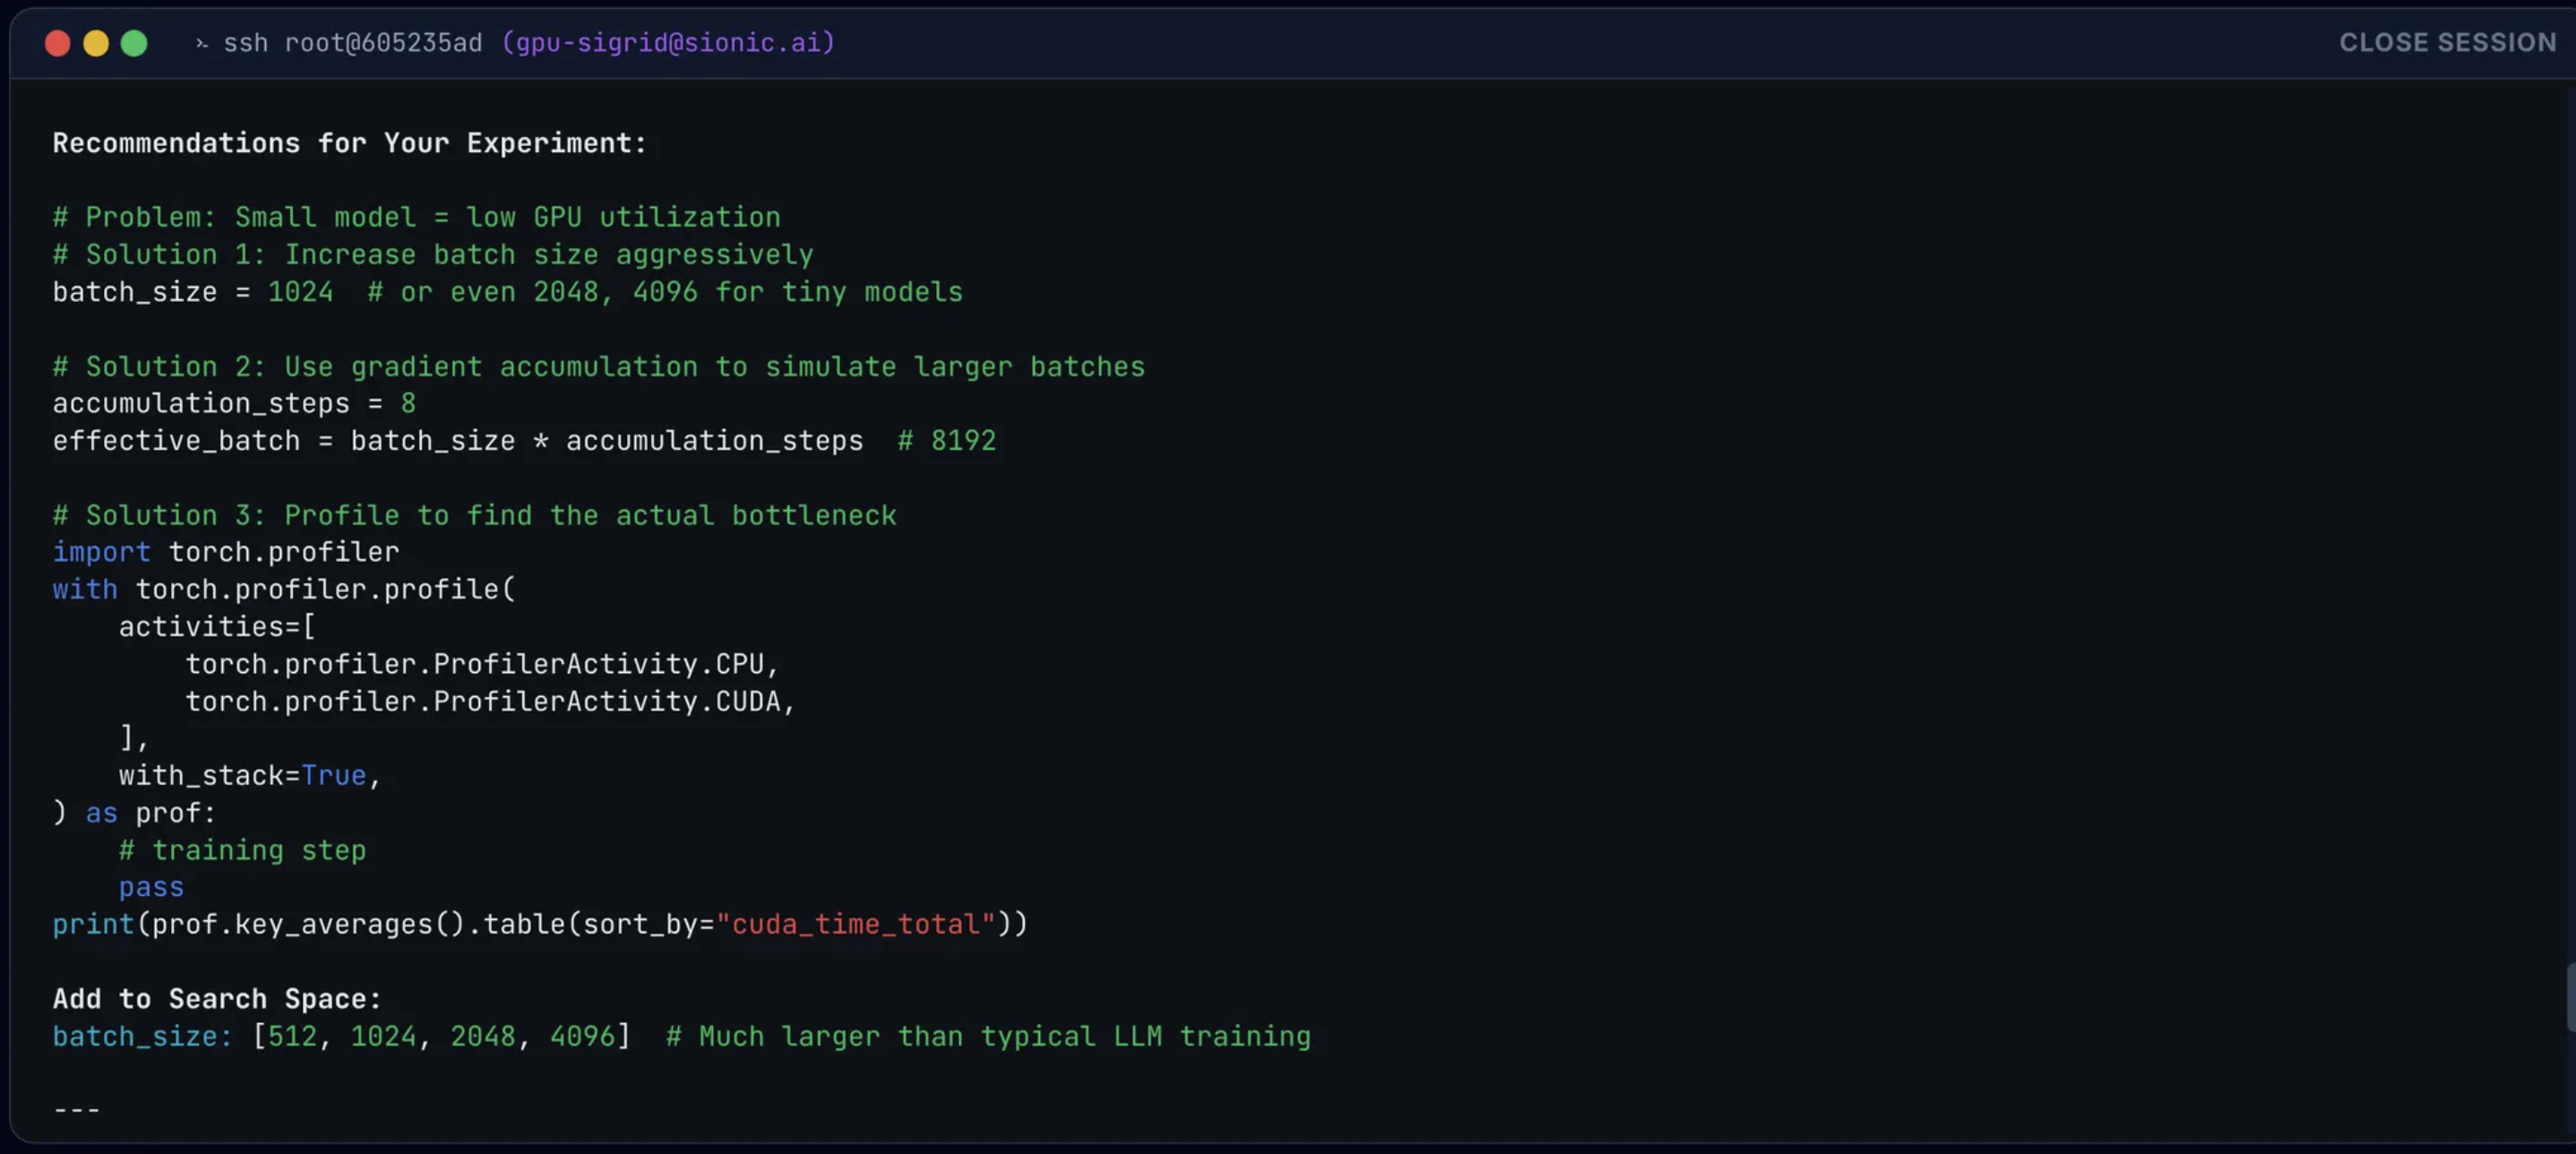
Task: Click the yellow minimize window dot
Action: point(96,43)
